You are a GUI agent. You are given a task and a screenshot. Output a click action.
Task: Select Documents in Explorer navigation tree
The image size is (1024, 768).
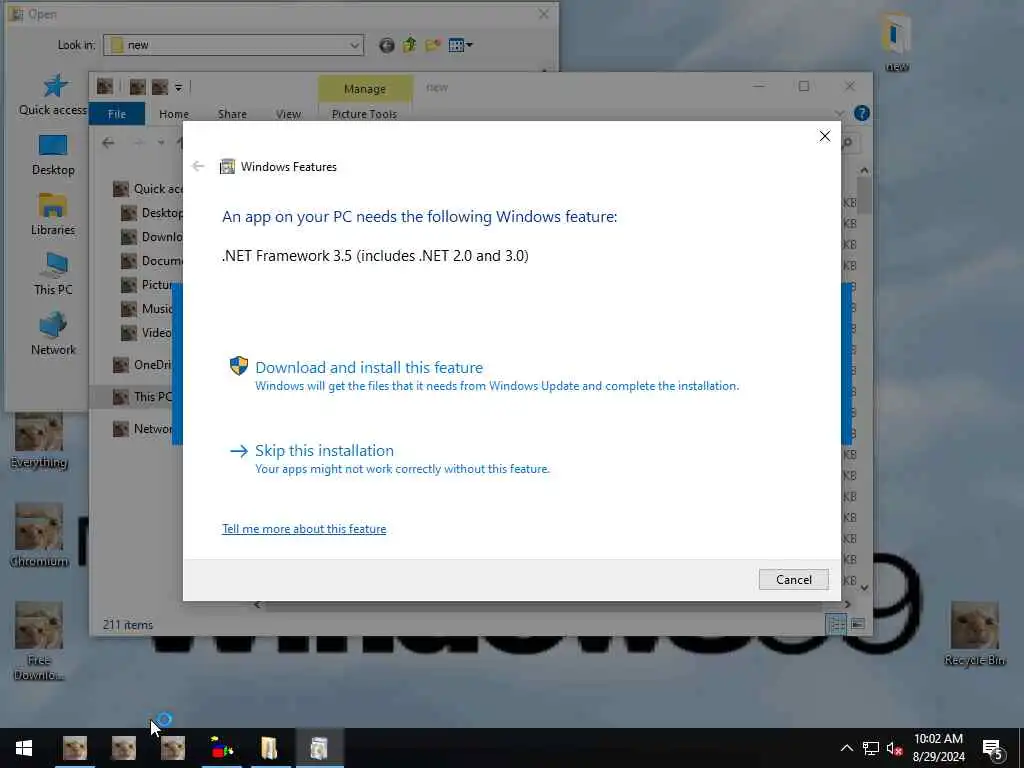[x=152, y=261]
